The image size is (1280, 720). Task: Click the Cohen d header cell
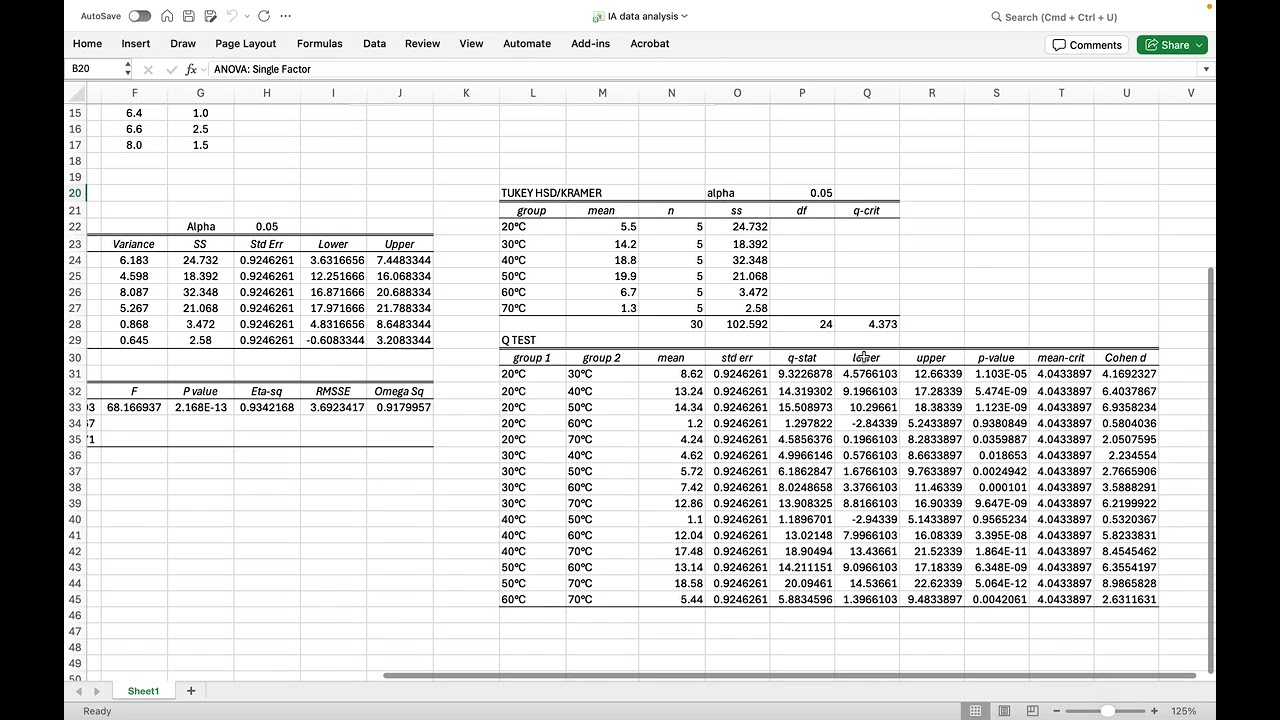(x=1127, y=357)
